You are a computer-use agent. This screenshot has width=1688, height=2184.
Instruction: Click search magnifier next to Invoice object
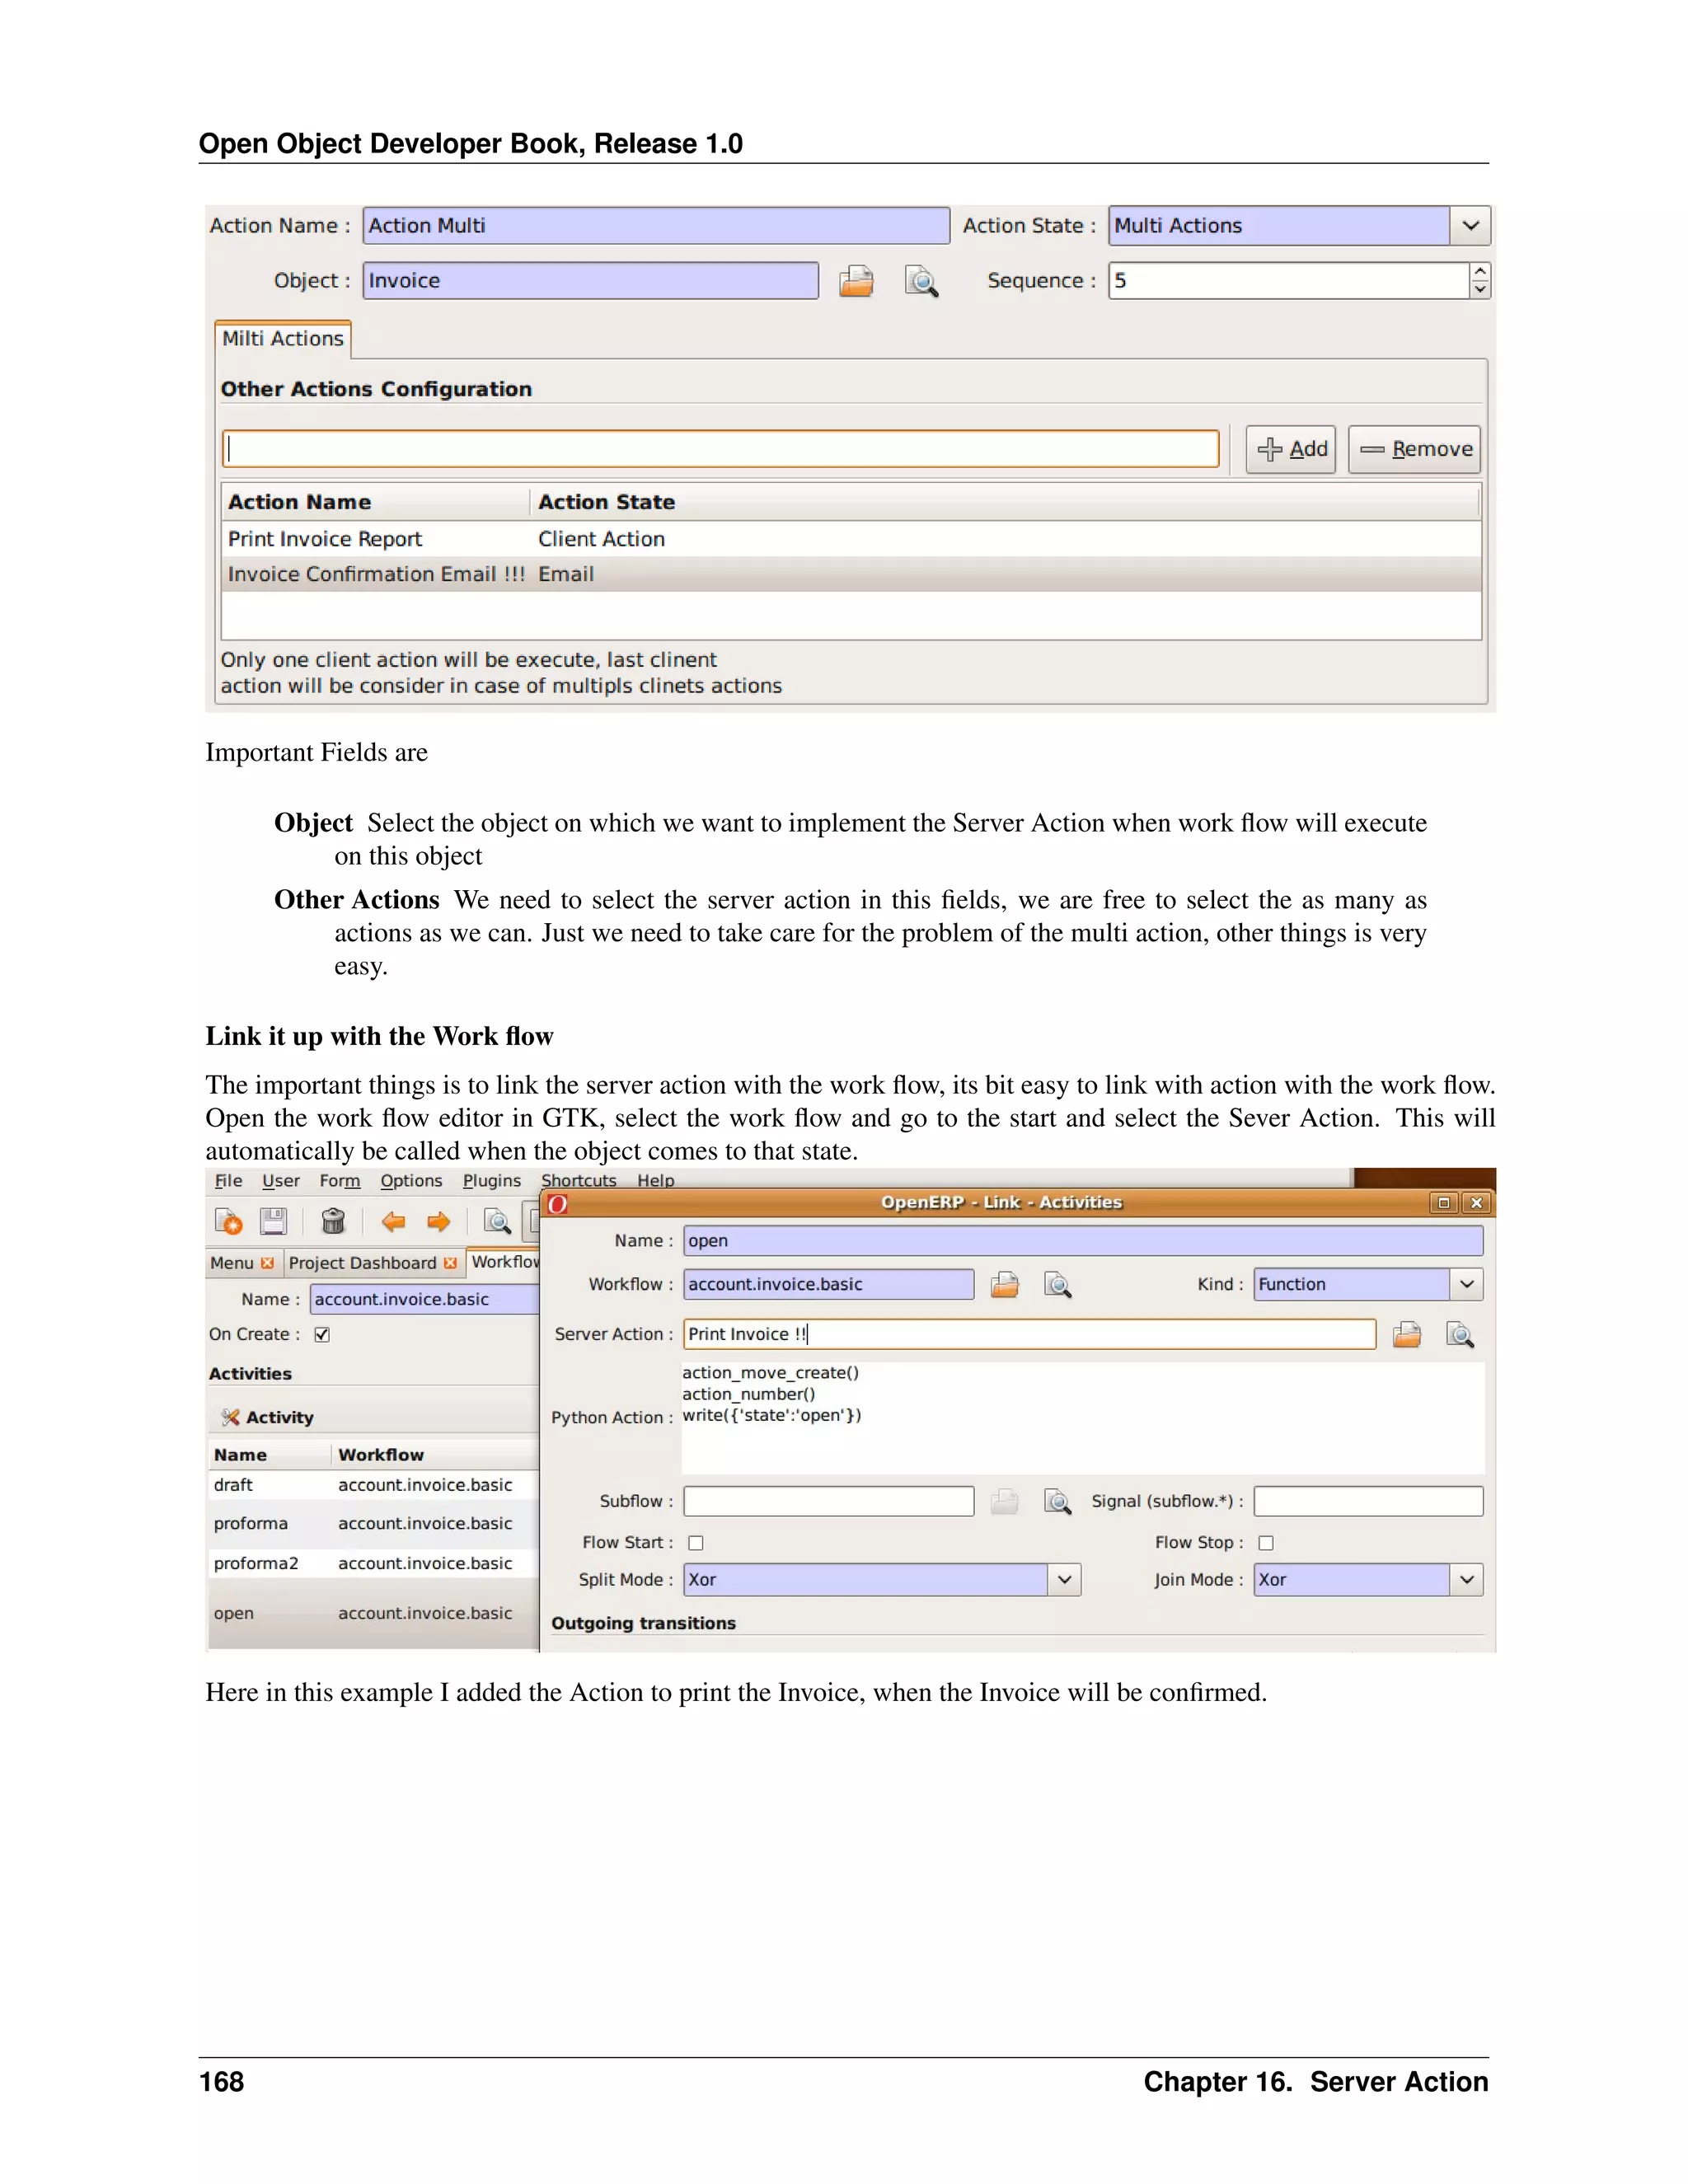921,281
